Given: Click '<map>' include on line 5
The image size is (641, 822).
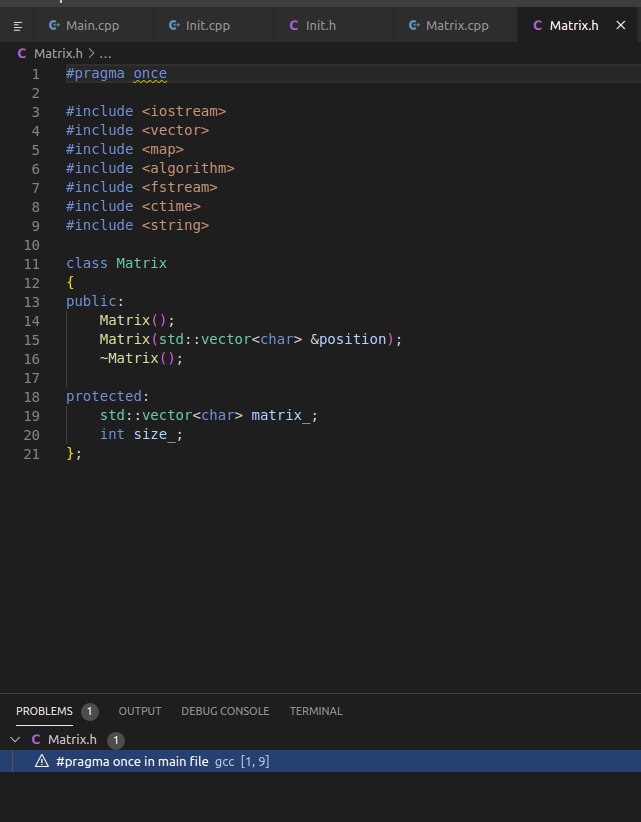Looking at the screenshot, I should tap(162, 149).
